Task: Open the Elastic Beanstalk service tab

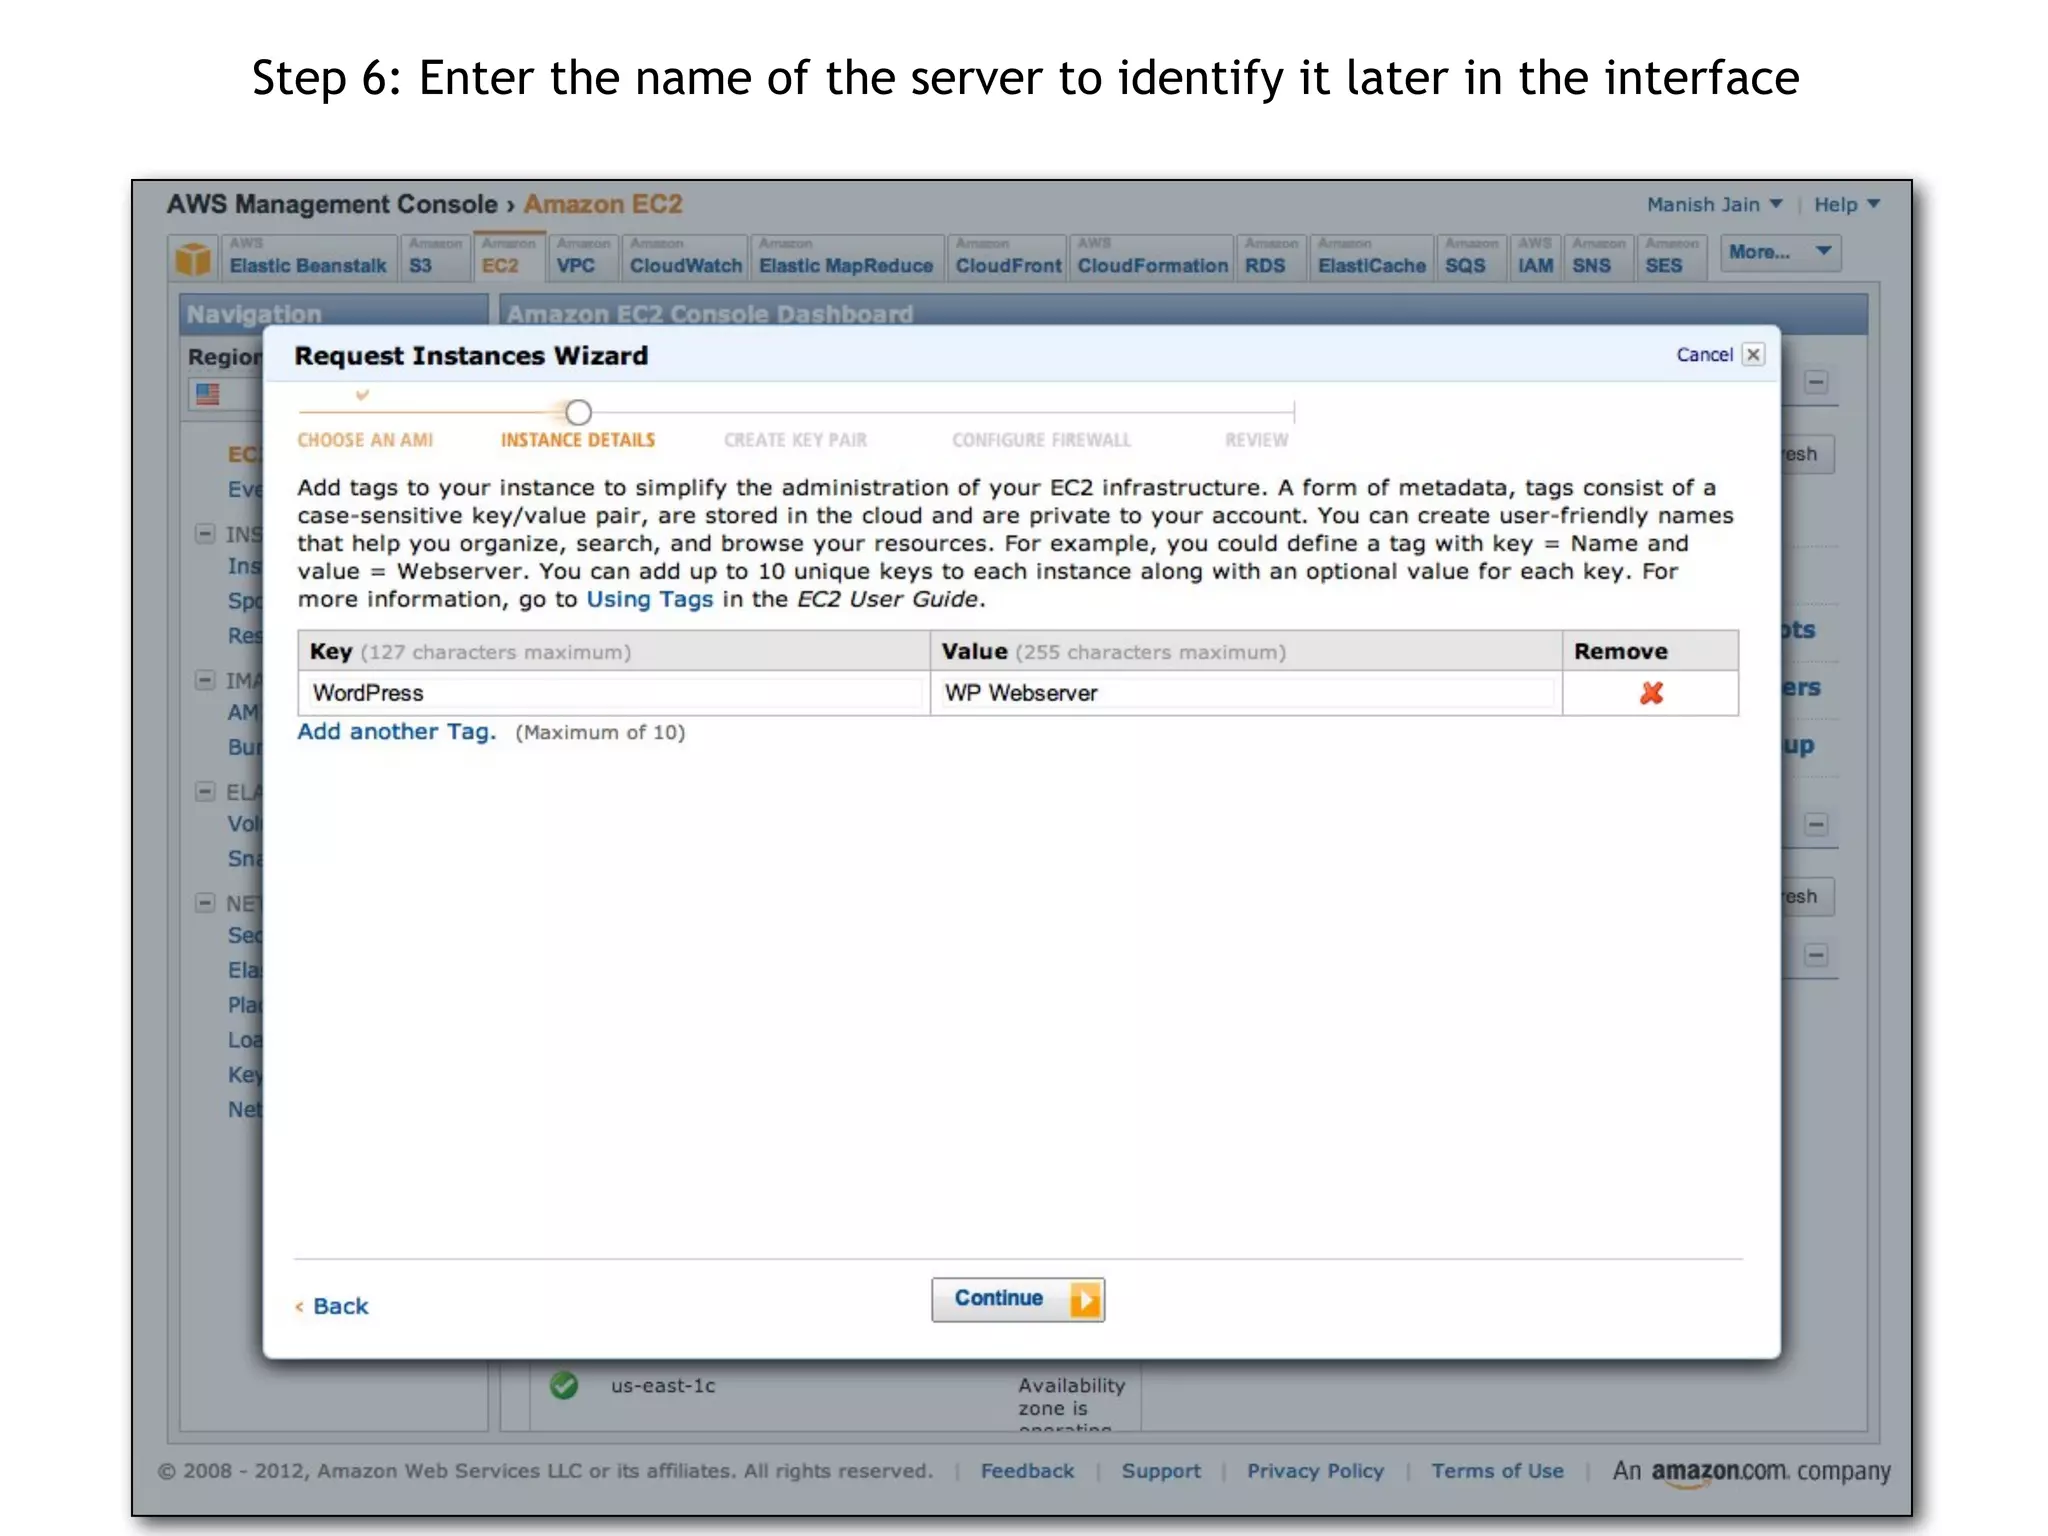Action: (x=308, y=258)
